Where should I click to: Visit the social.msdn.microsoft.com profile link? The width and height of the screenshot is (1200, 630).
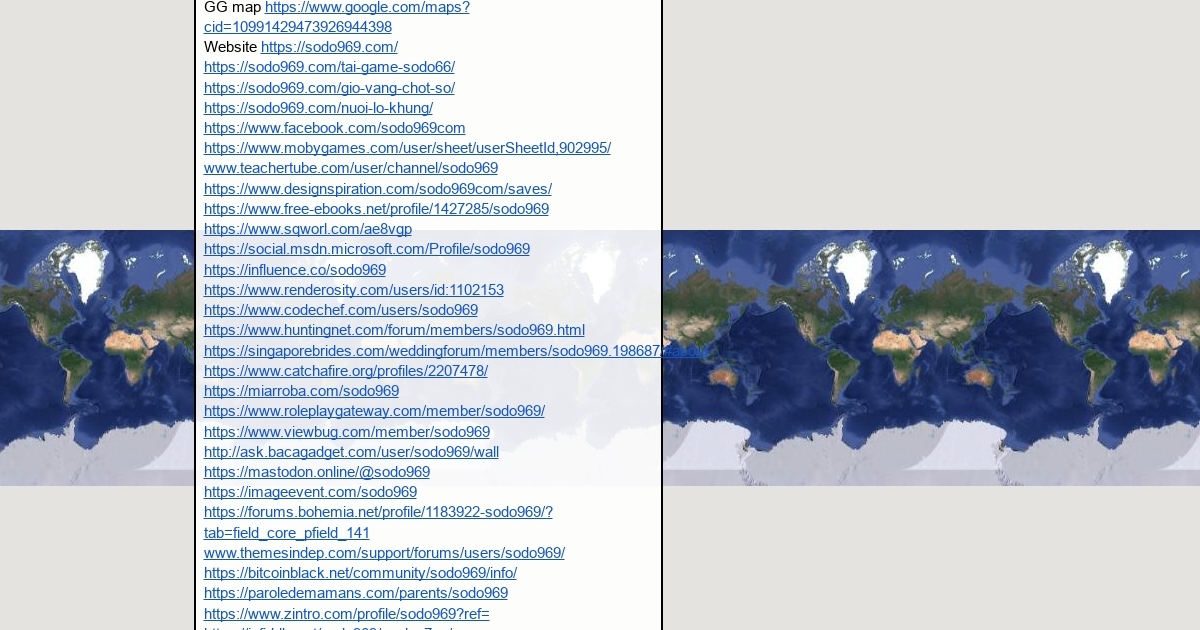tap(366, 249)
